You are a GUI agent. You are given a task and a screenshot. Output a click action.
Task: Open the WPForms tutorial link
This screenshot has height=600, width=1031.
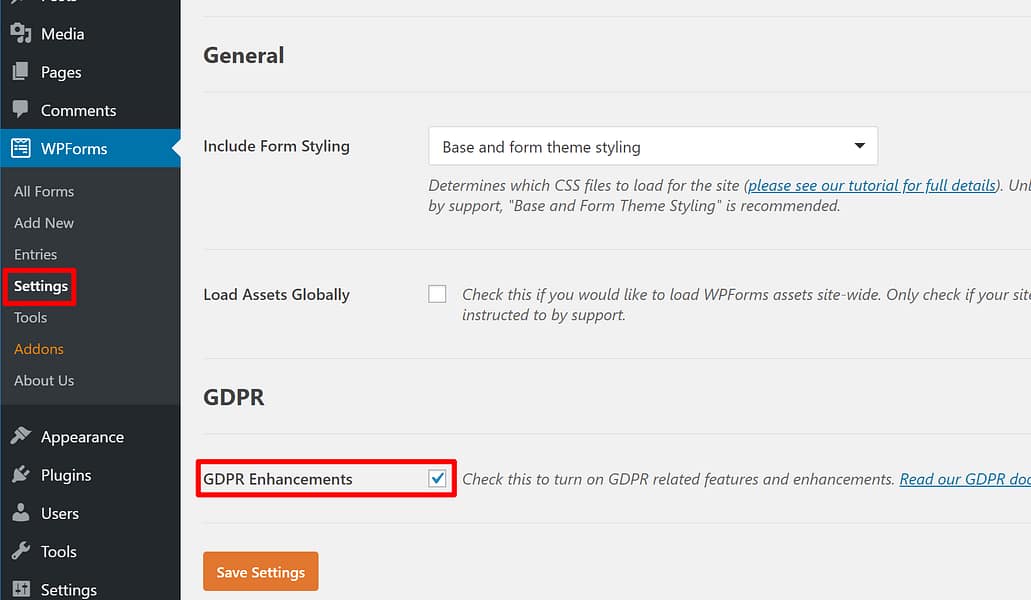click(x=872, y=184)
